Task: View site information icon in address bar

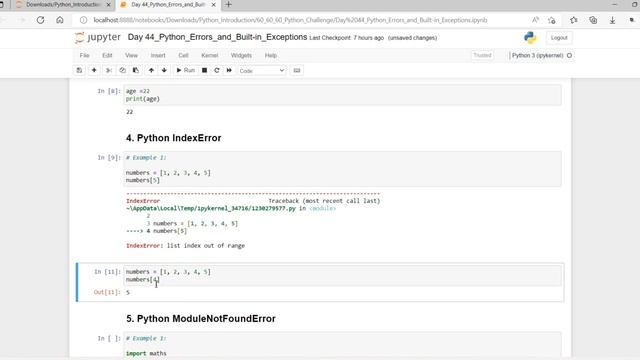Action: point(83,20)
